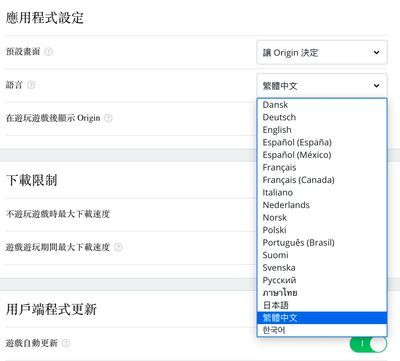Click the 不遊玩遊戲時最大下載速度 label
Viewport: 400px width, 361px height.
(x=58, y=214)
